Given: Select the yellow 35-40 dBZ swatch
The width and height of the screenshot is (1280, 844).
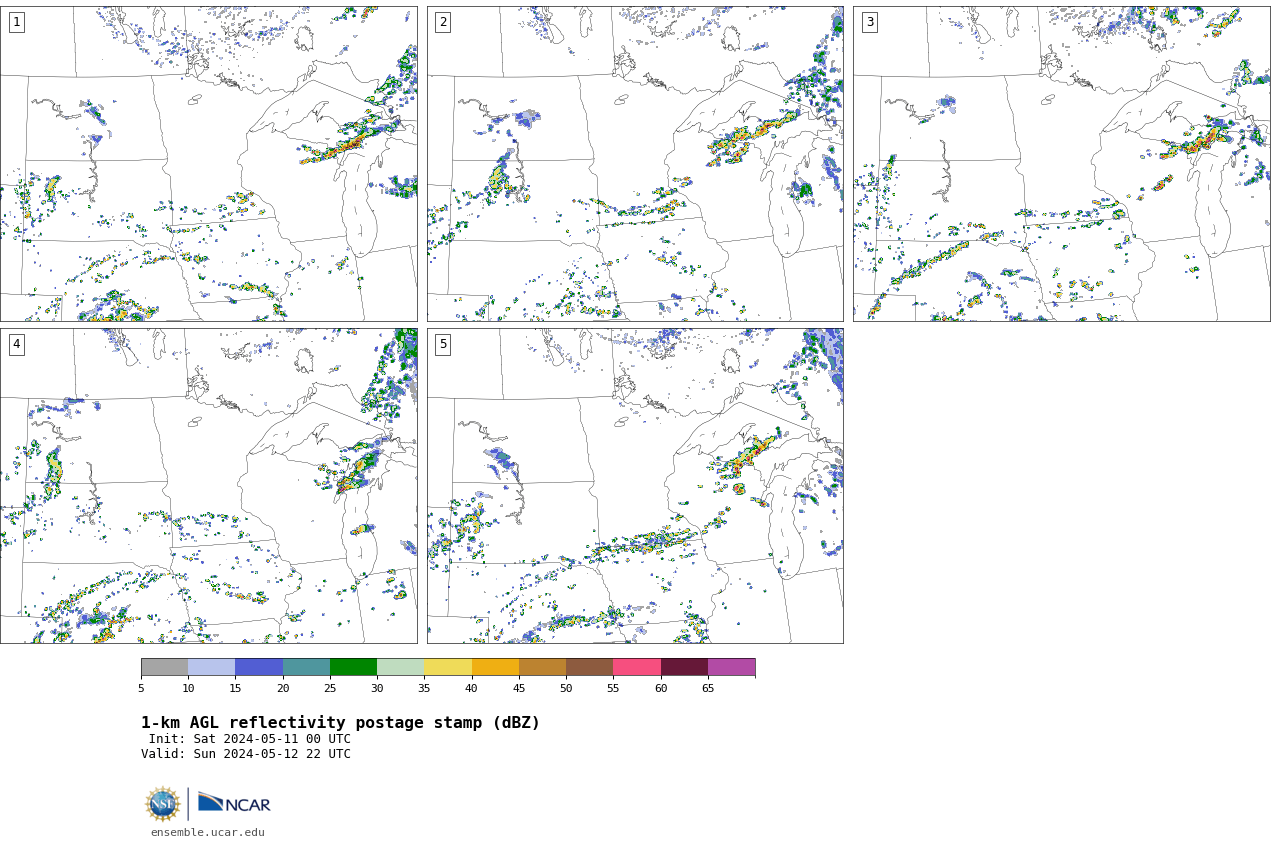Looking at the screenshot, I should 448,667.
